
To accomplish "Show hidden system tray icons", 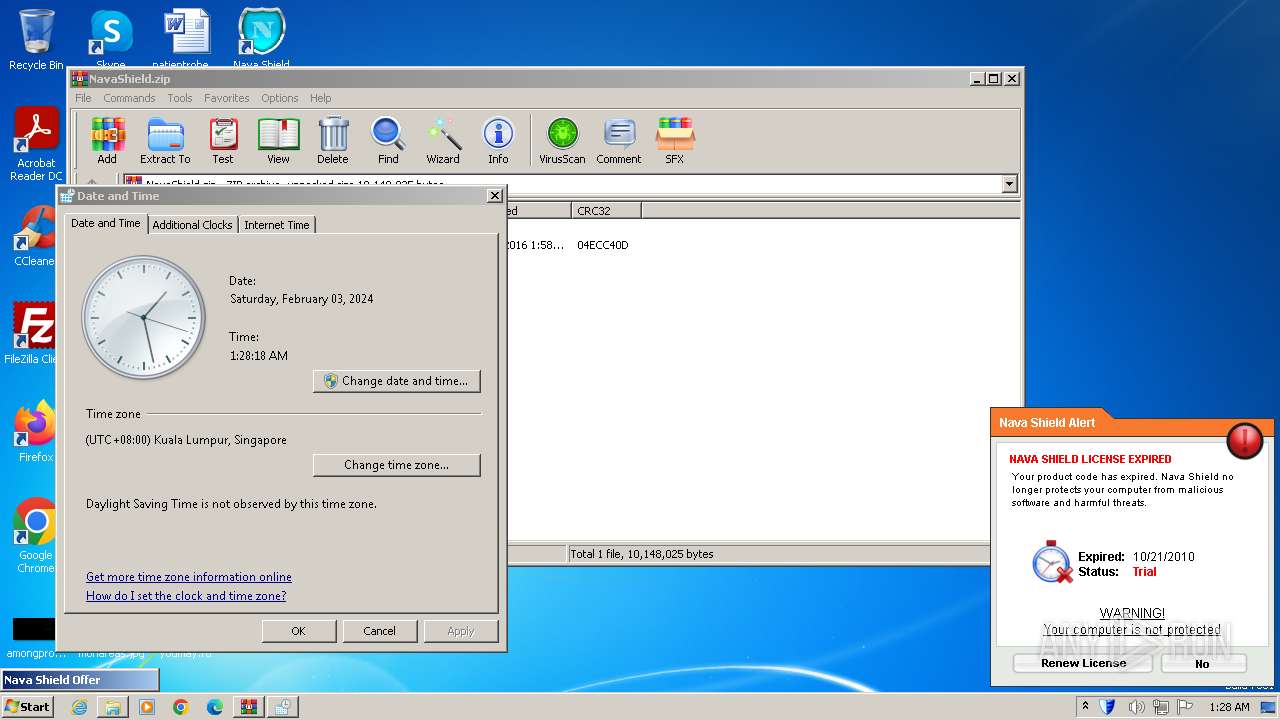I will pos(1086,707).
